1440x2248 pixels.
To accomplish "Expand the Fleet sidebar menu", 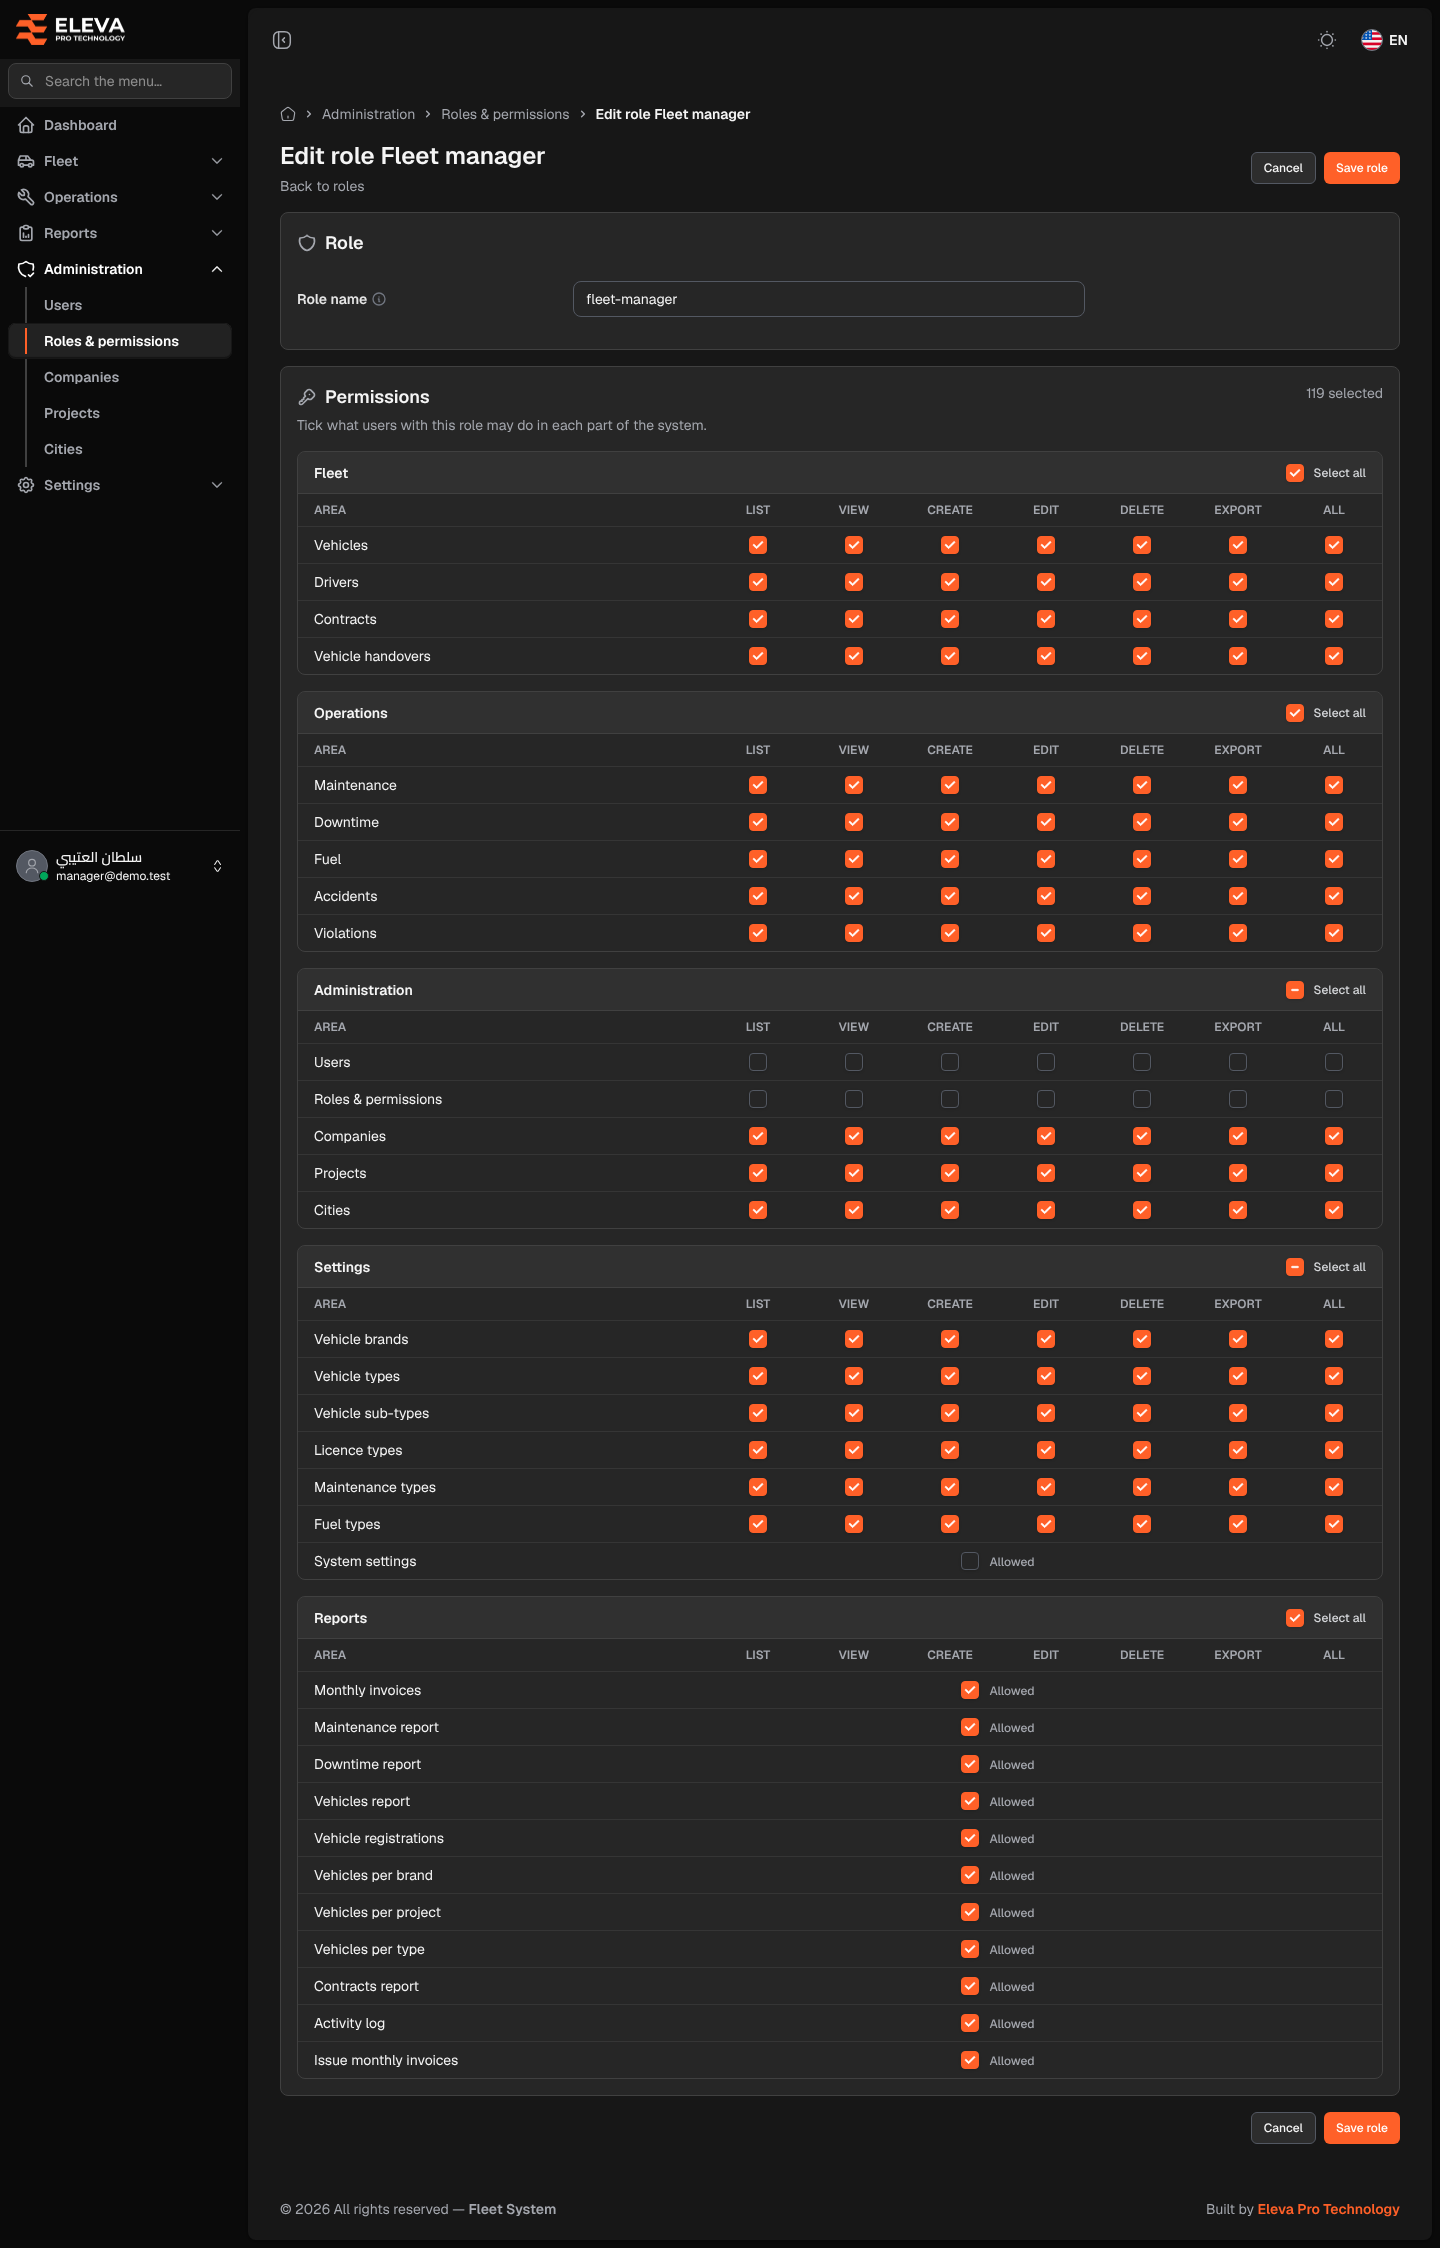I will [x=120, y=161].
